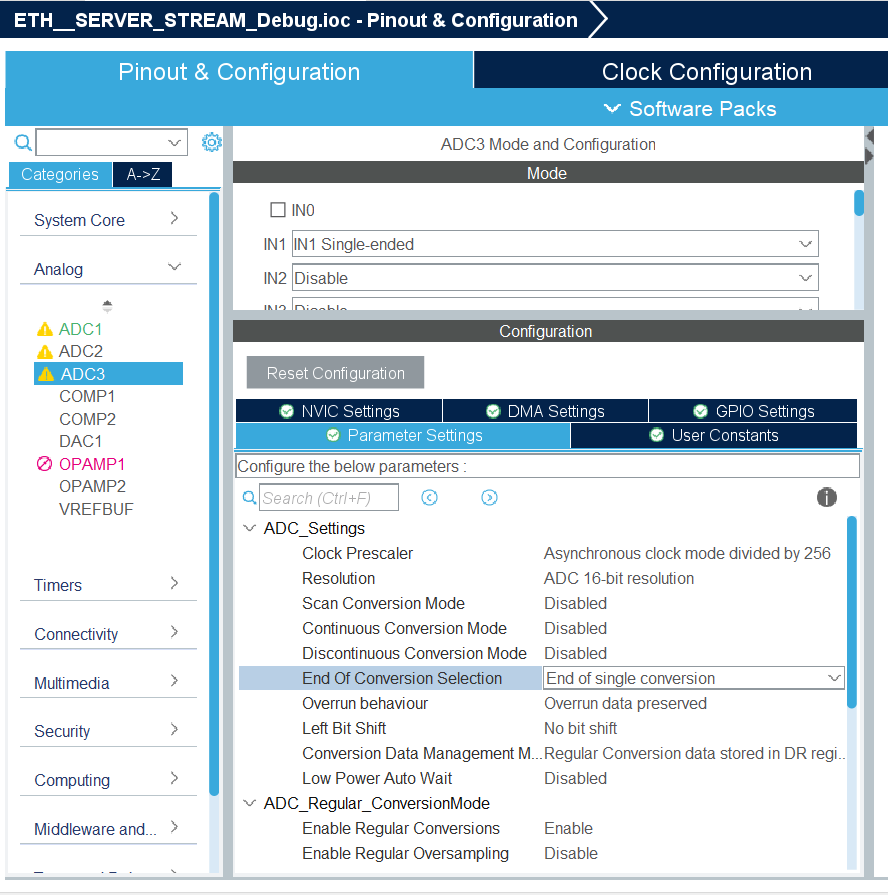Screen dimensions: 888x895
Task: Click the info icon in Parameter Settings
Action: click(x=826, y=497)
